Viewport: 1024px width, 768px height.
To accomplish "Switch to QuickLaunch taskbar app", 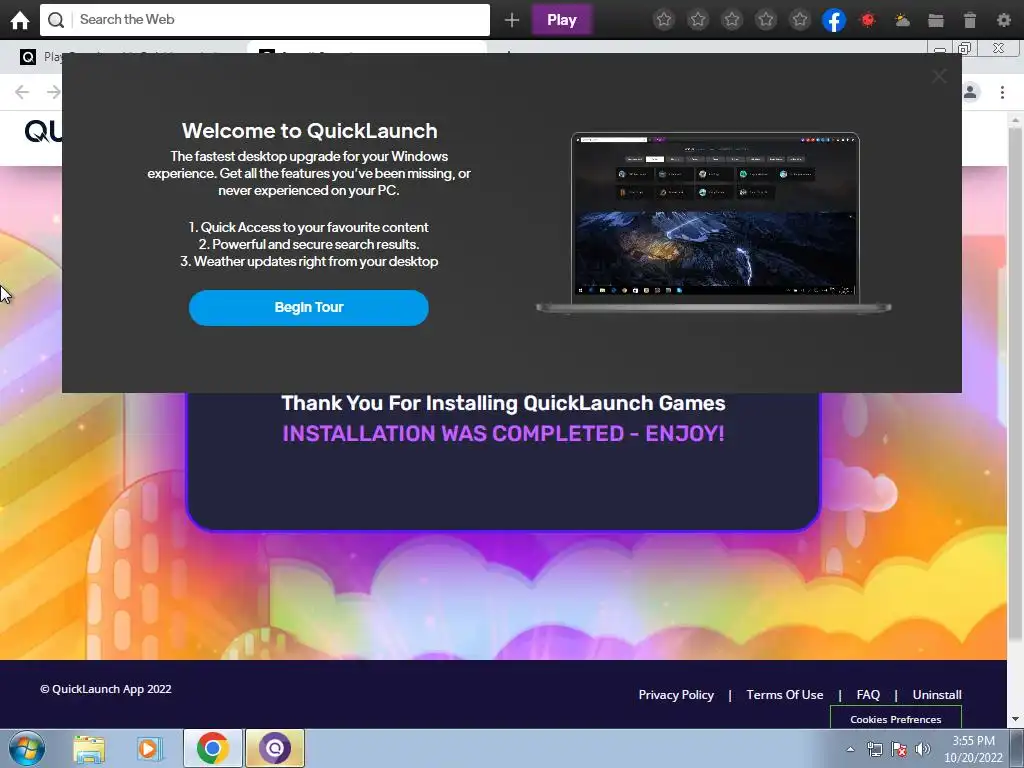I will (x=275, y=748).
